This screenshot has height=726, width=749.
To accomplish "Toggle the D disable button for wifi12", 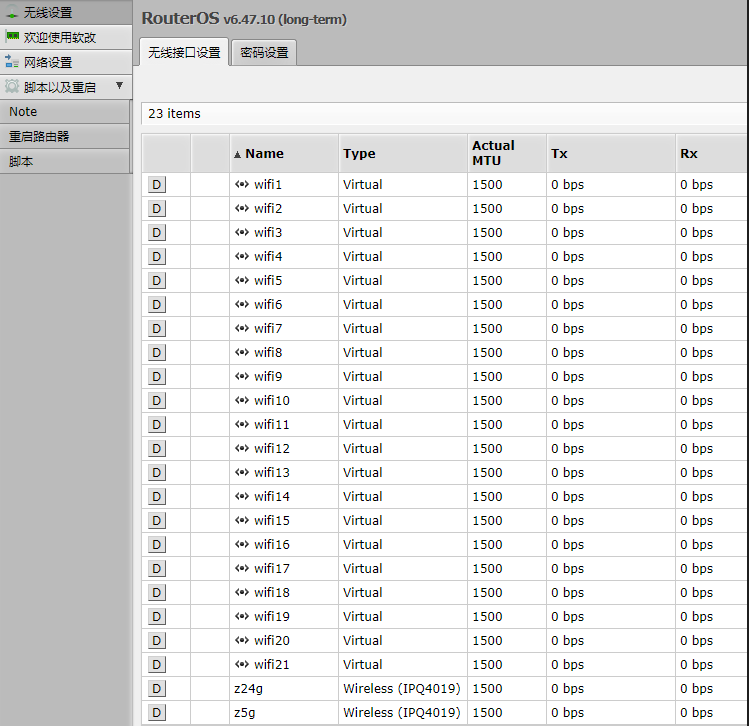I will click(x=157, y=449).
